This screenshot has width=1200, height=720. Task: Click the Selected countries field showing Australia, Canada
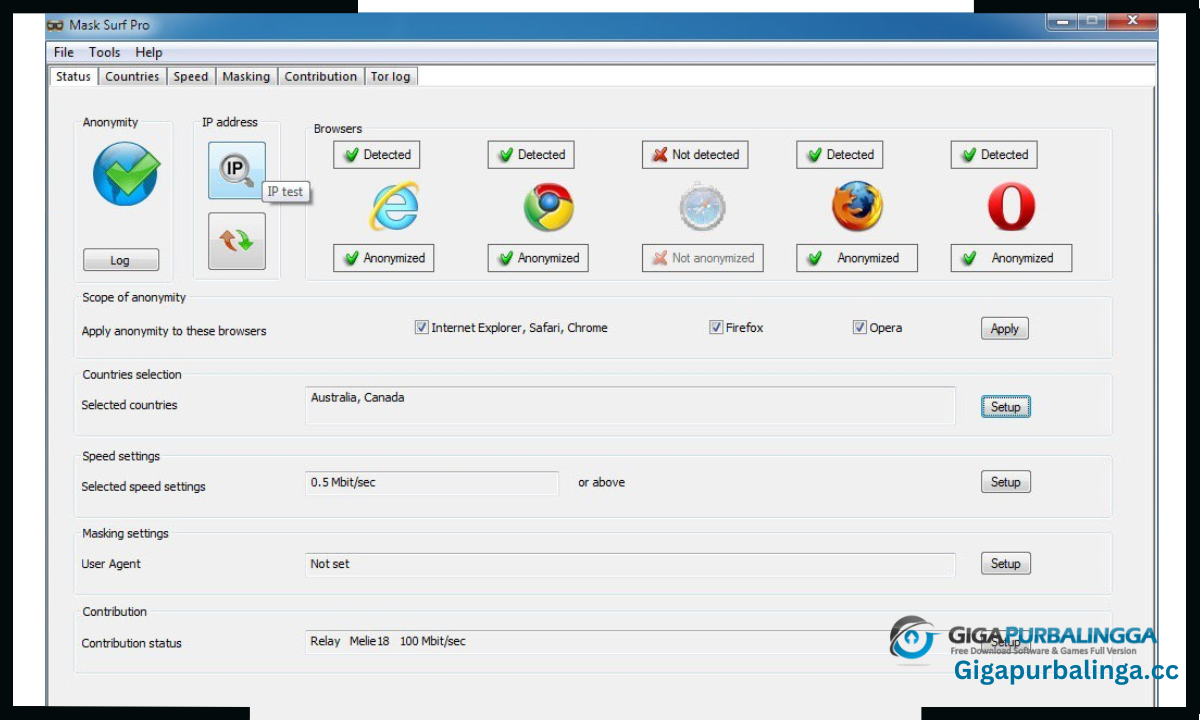click(630, 405)
